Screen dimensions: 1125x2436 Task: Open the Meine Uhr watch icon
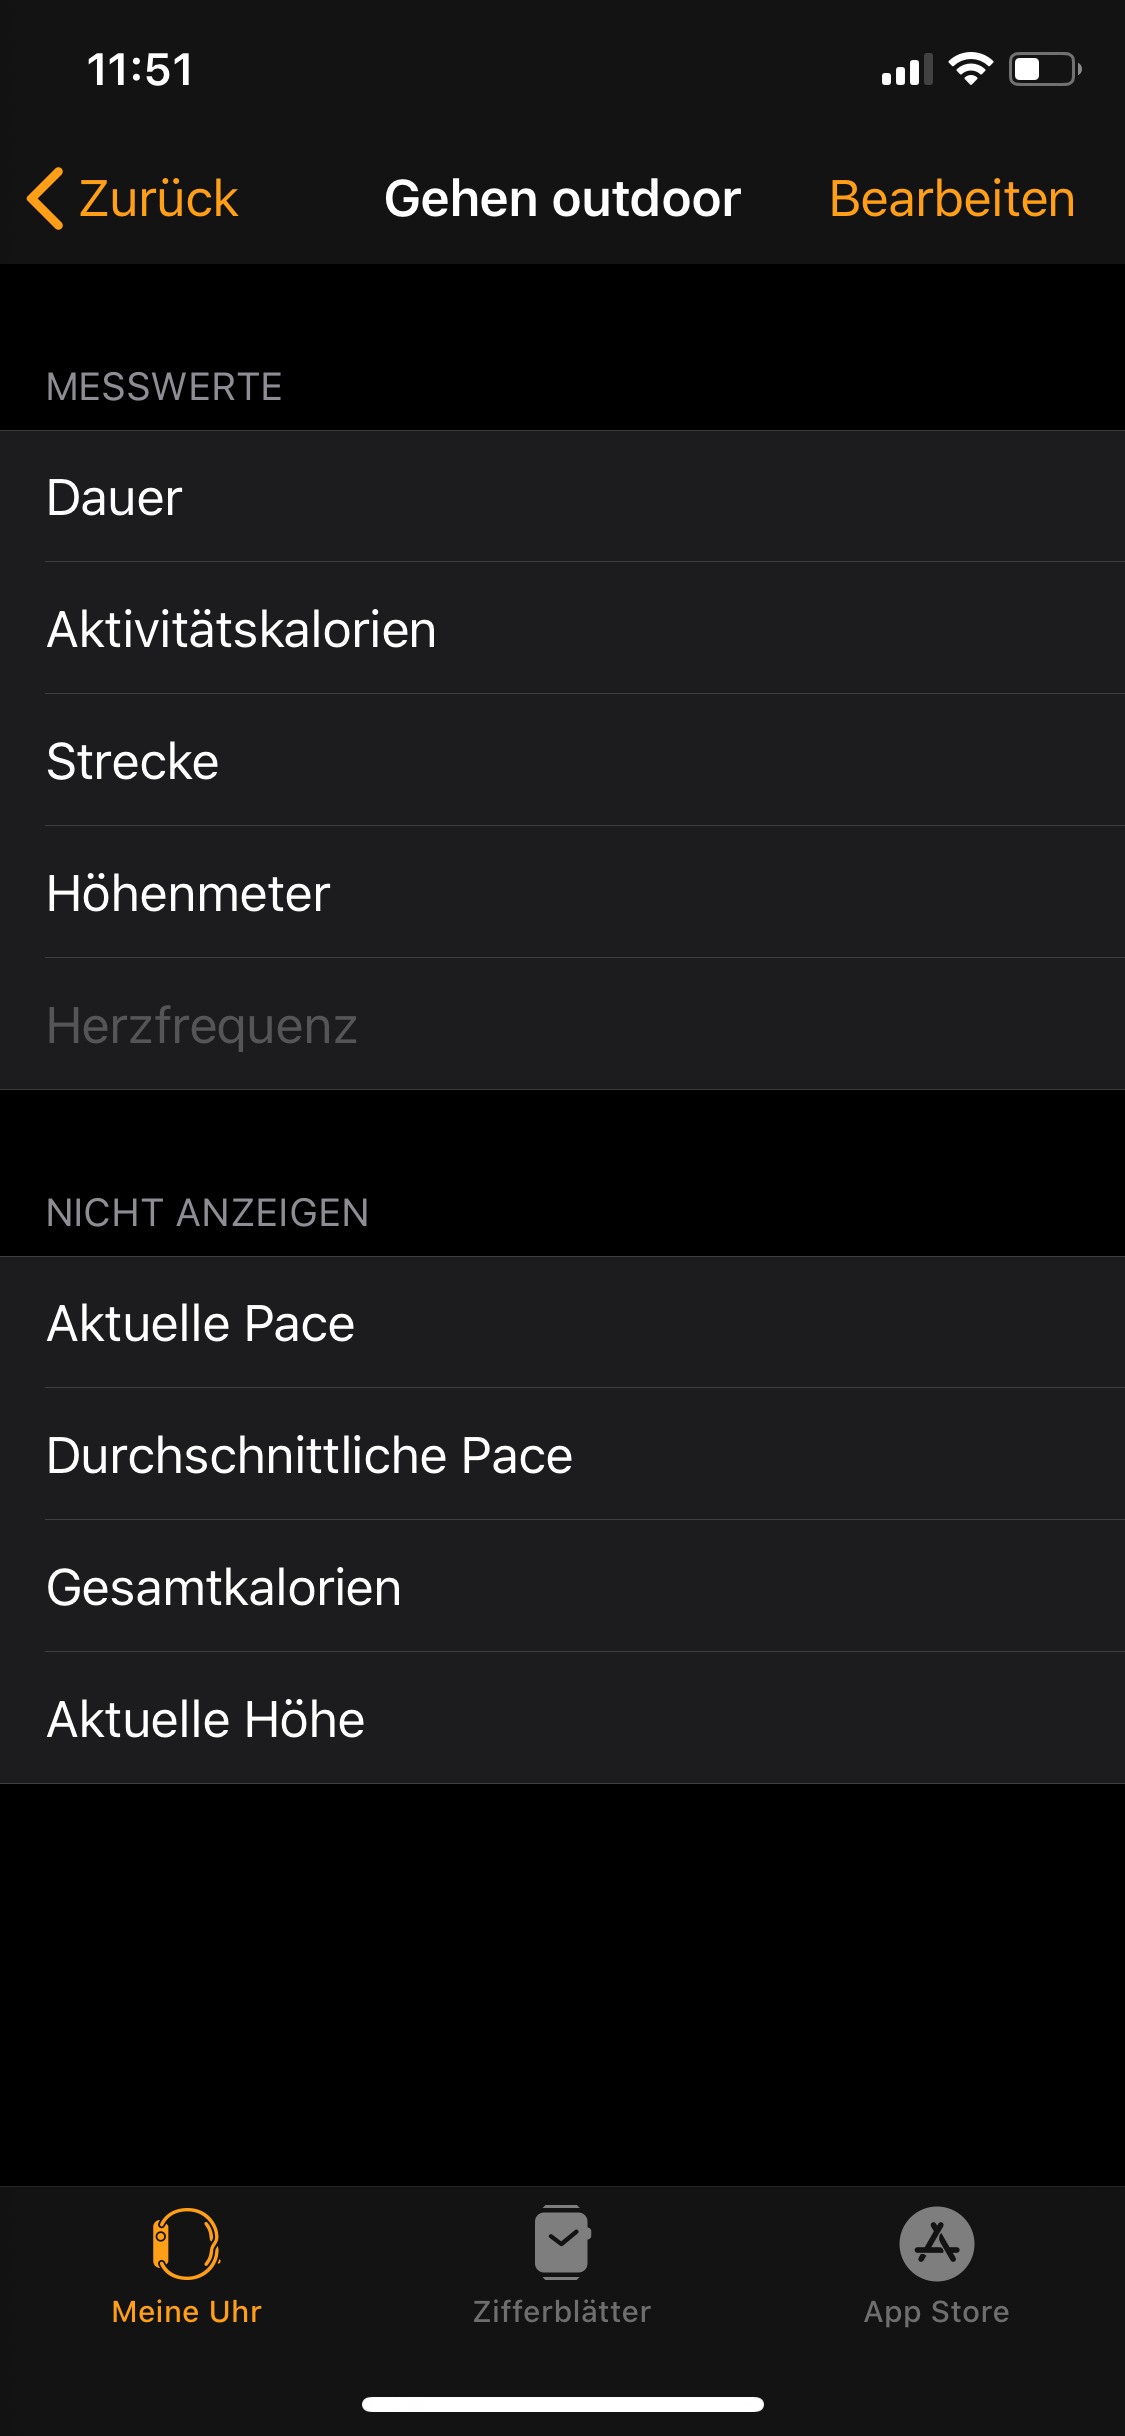186,2243
